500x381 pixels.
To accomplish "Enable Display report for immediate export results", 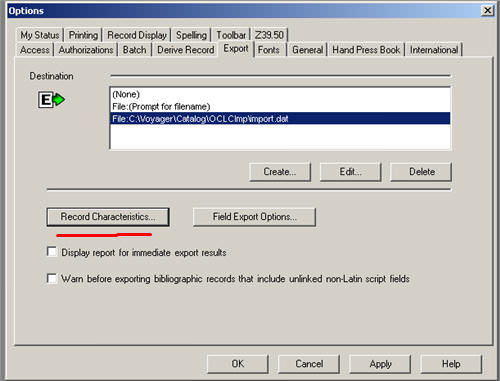I will click(x=52, y=252).
